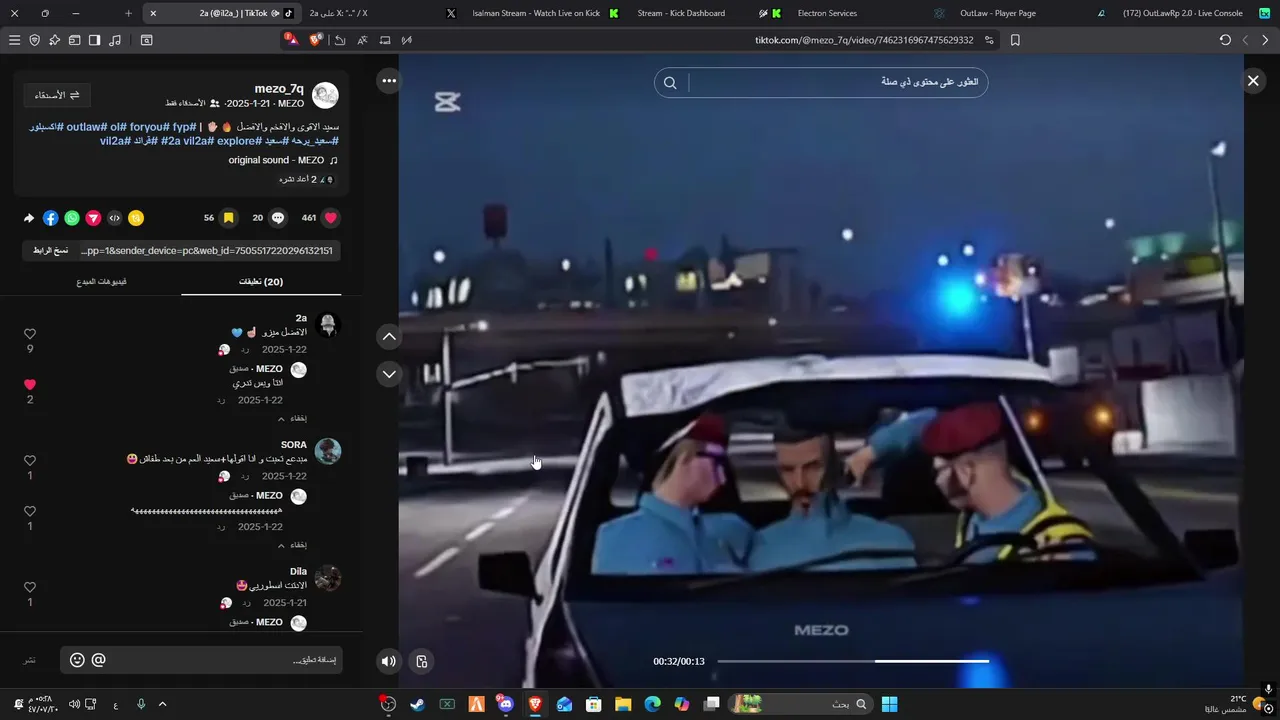Collapse replies under SORA's comment
Image resolution: width=1280 pixels, height=720 pixels.
pyautogui.click(x=292, y=545)
